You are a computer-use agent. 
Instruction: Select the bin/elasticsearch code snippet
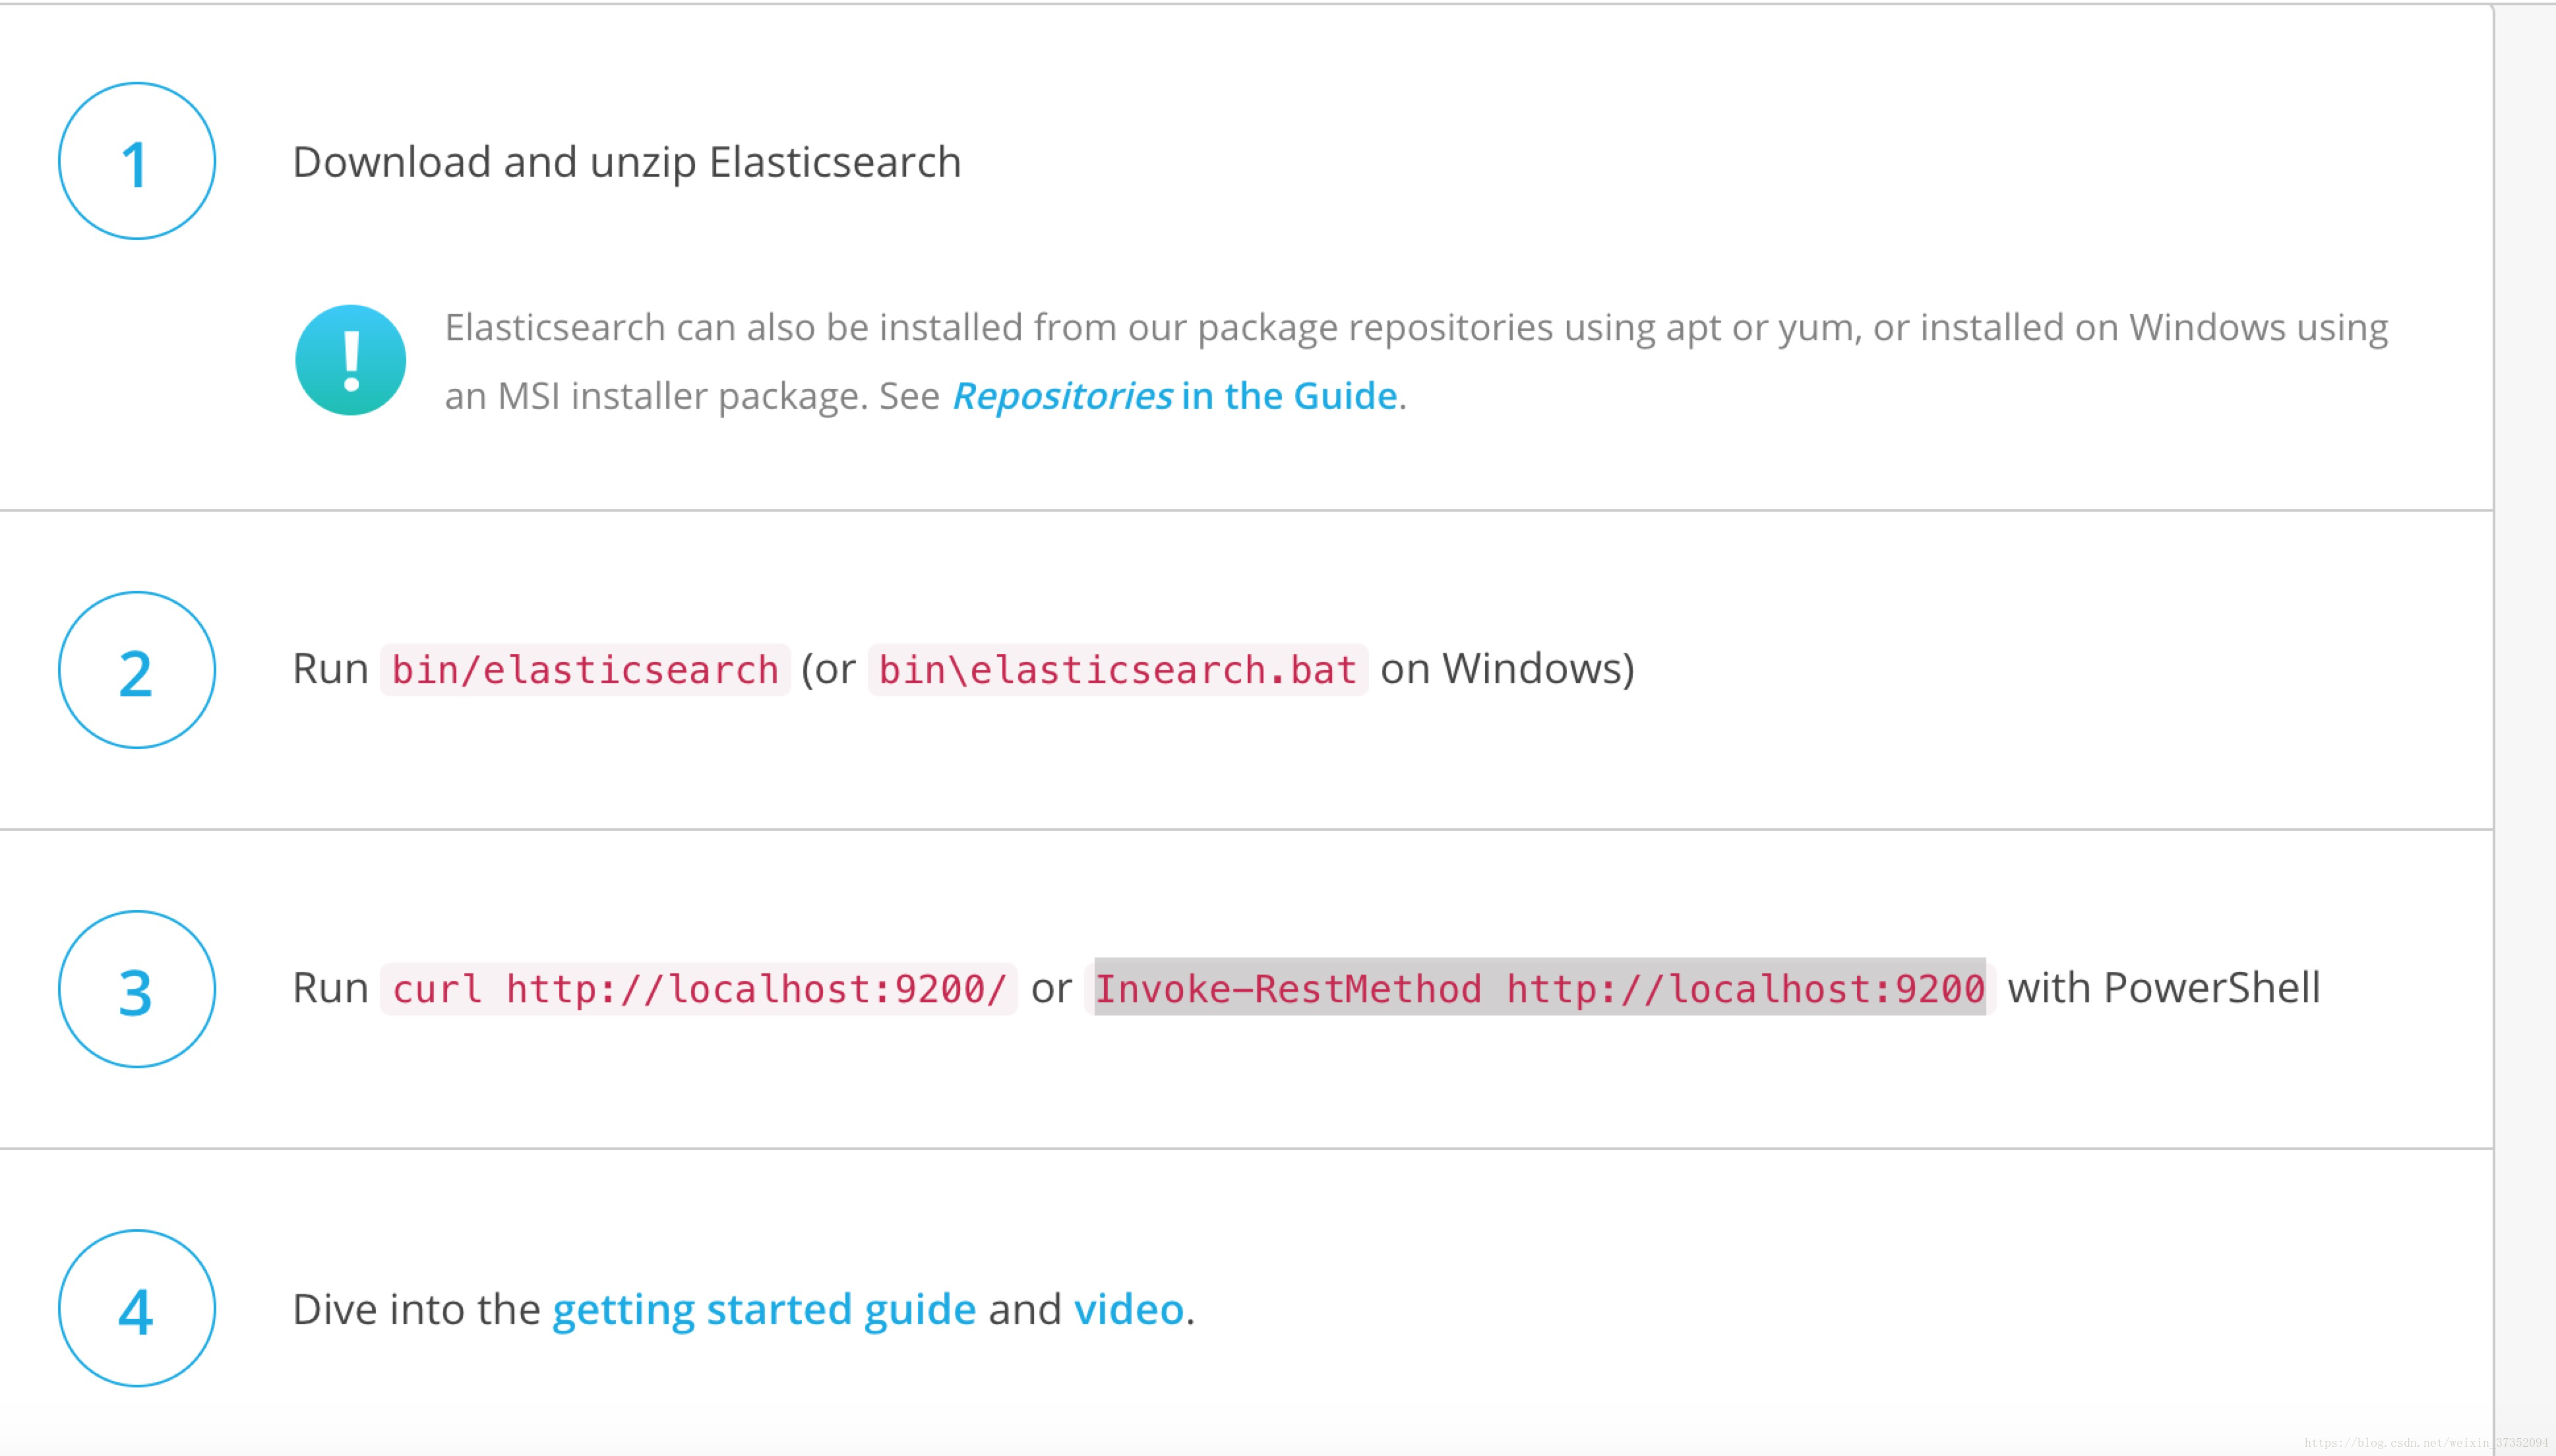(x=585, y=670)
